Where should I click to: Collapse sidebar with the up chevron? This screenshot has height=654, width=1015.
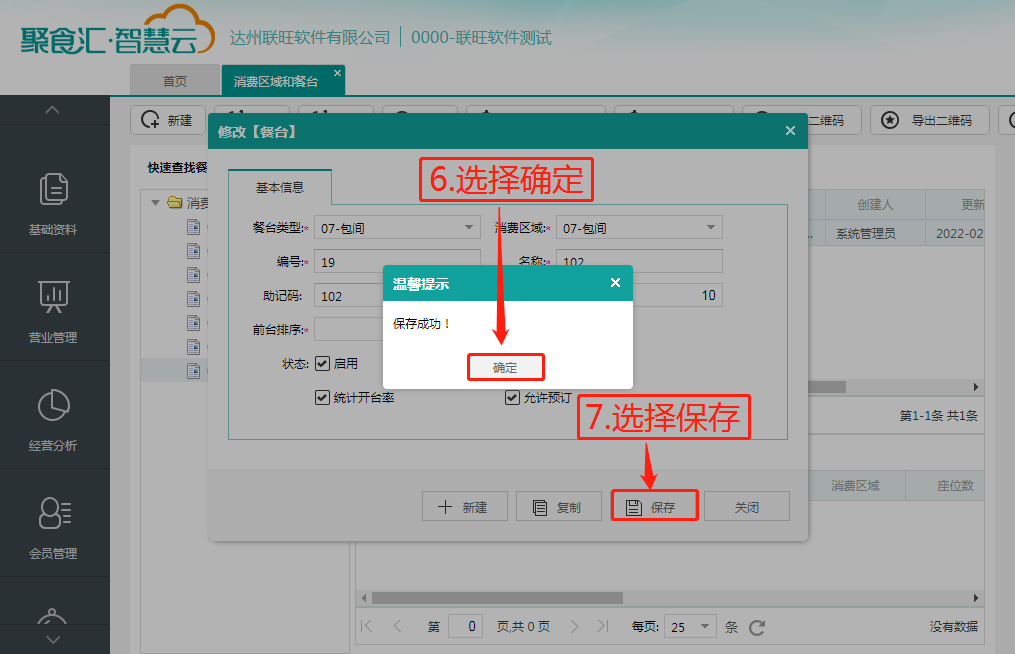[52, 110]
